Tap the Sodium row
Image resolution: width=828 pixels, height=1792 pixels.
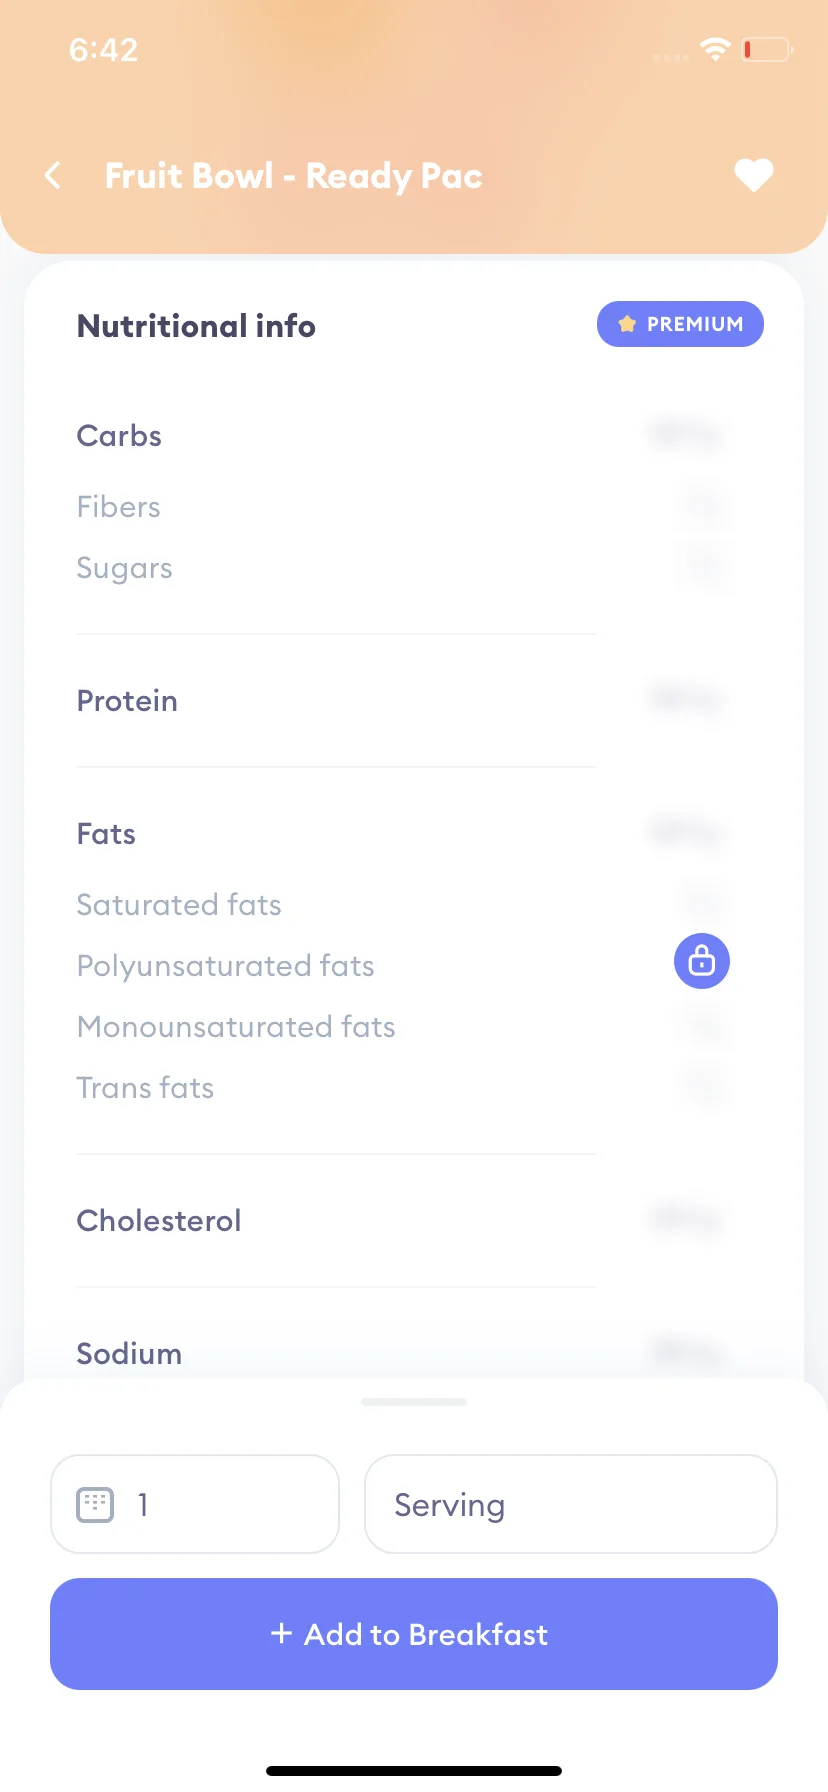(400, 1353)
